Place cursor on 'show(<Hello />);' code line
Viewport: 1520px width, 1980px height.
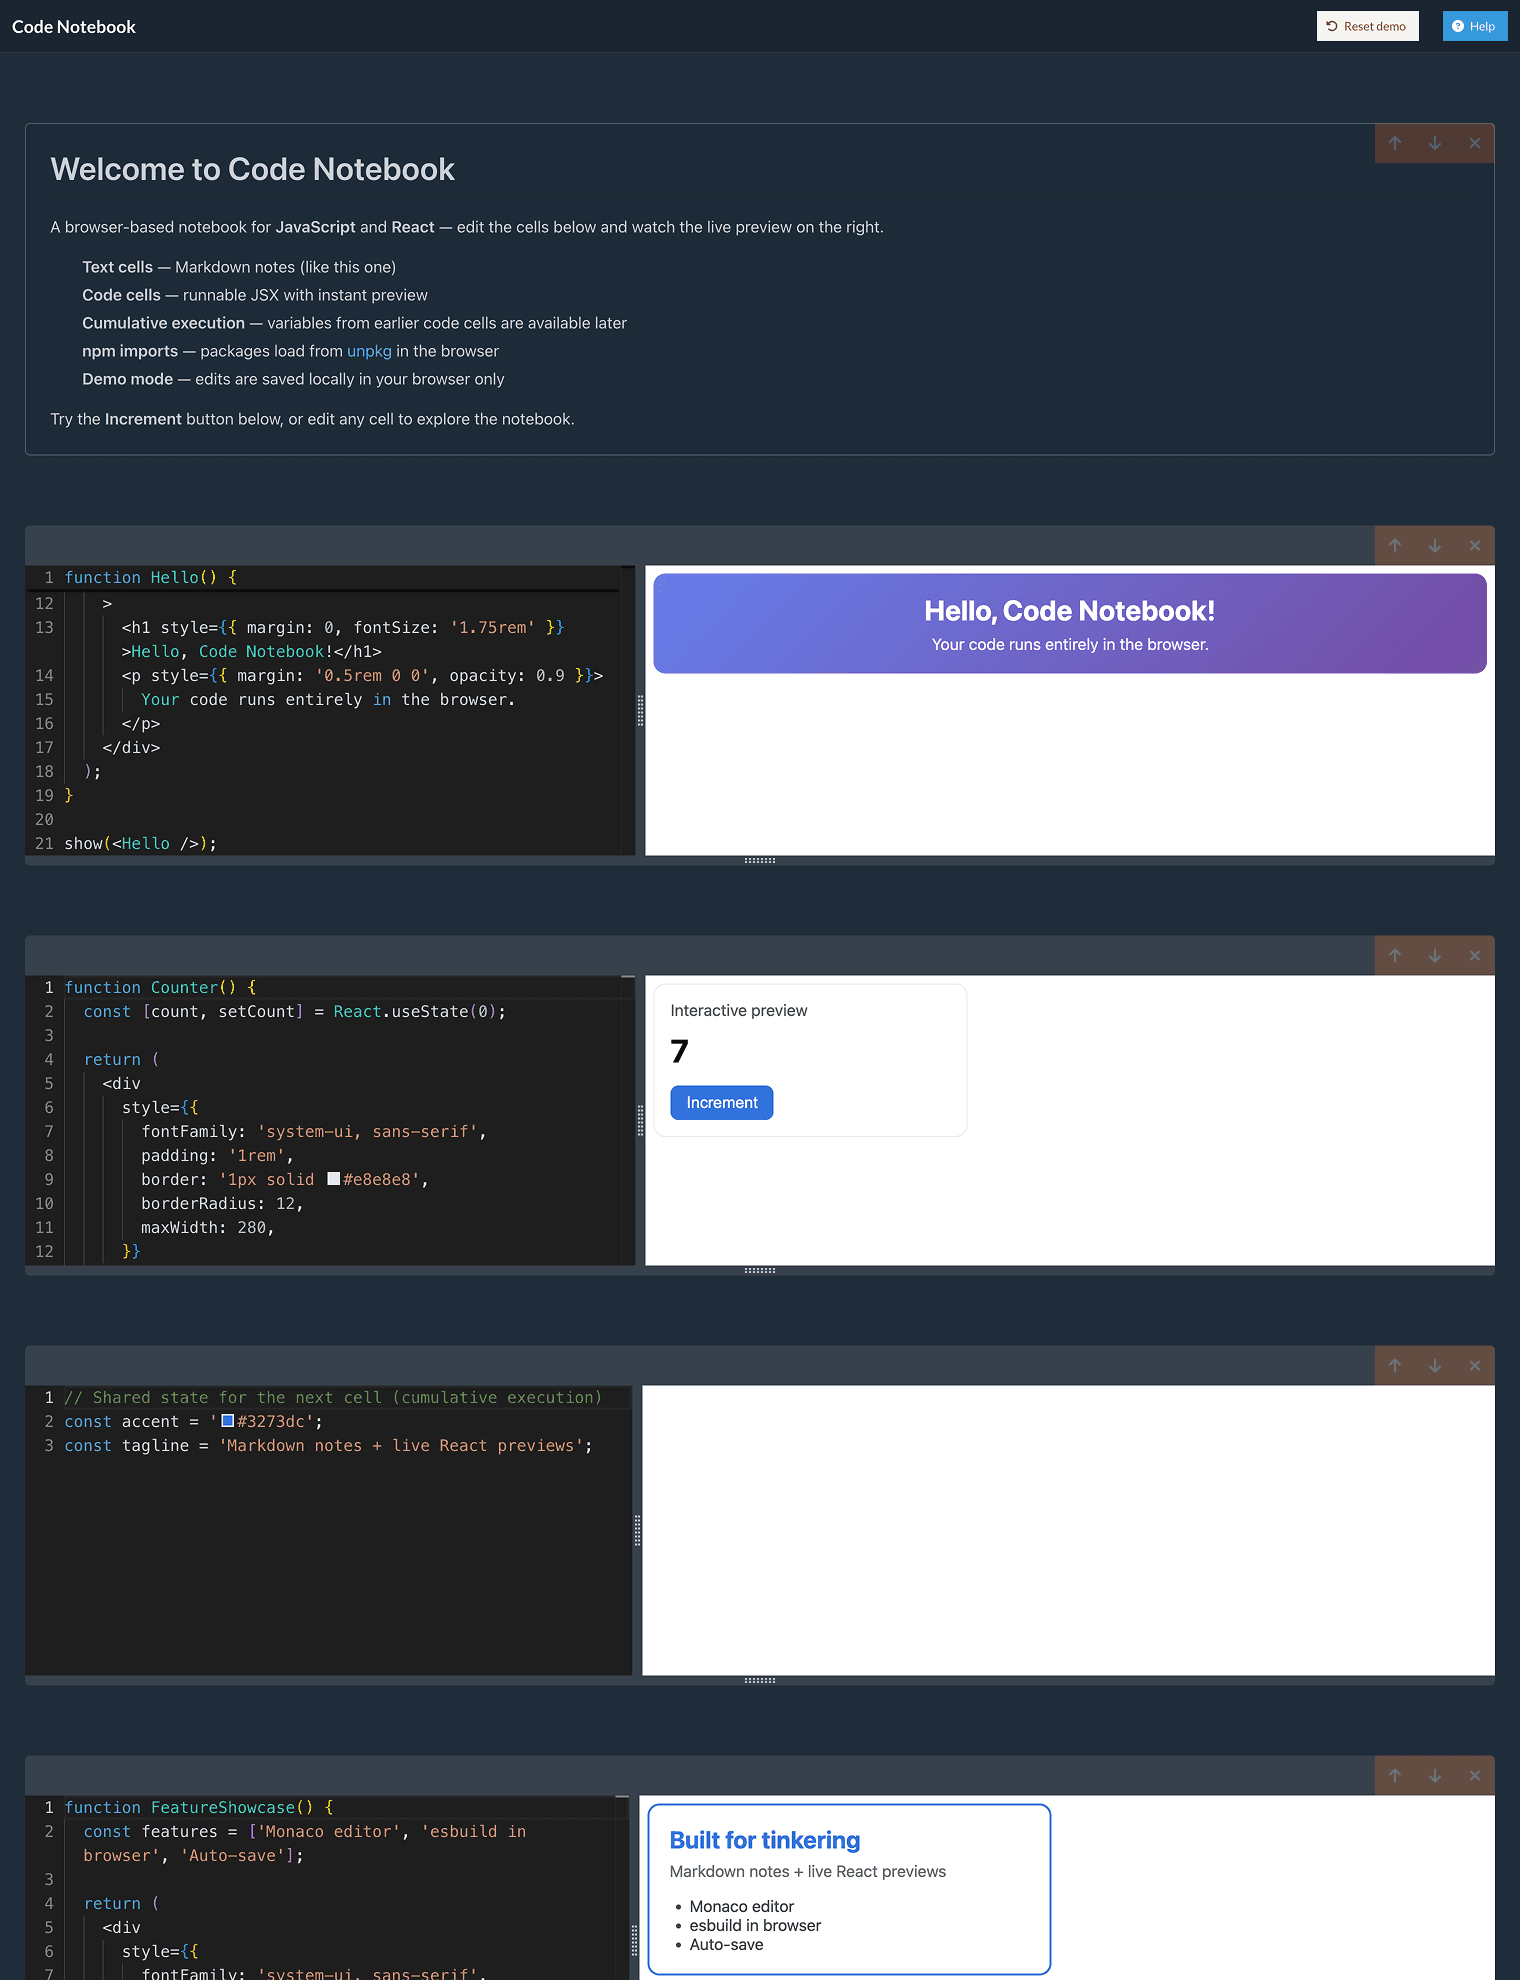tap(141, 843)
